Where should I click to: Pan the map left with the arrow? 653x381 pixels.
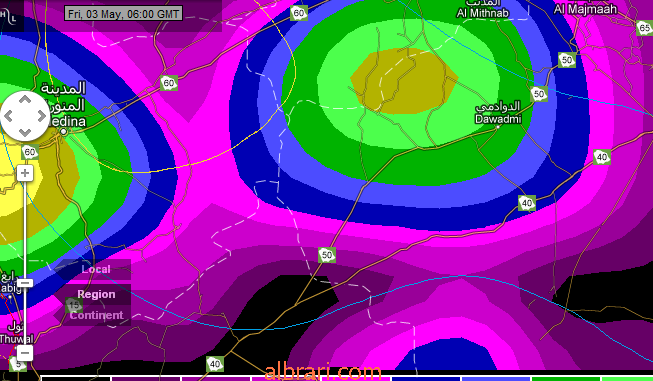pos(8,116)
